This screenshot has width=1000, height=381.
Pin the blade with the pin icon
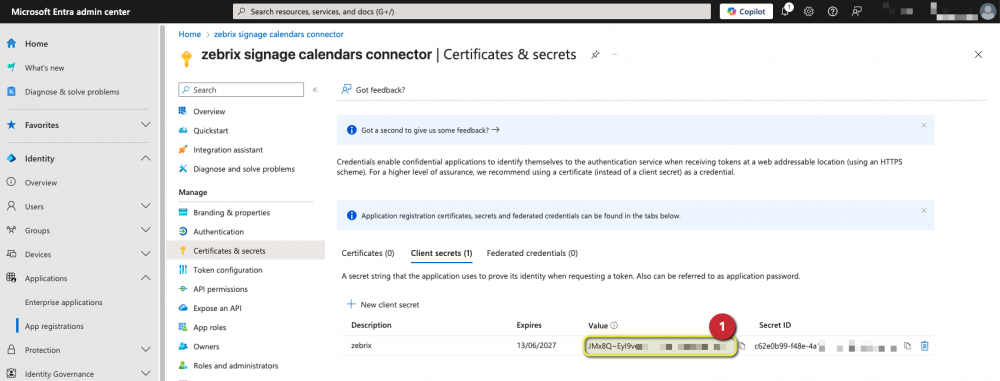point(594,55)
